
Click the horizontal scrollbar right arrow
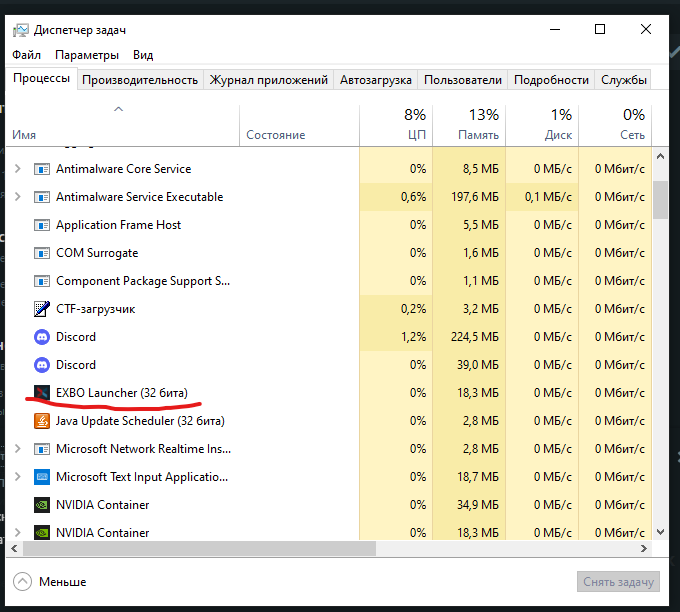tap(644, 549)
